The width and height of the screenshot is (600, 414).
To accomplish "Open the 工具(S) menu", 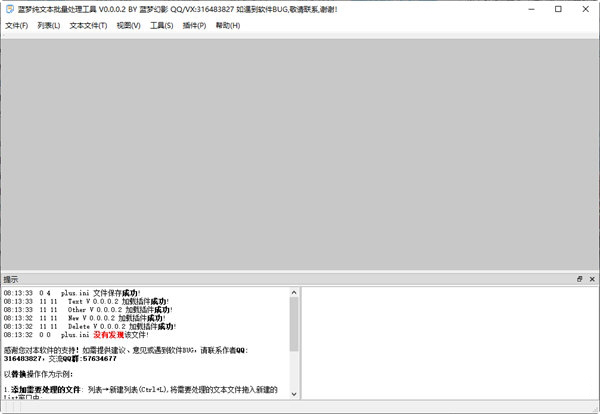I will (161, 26).
